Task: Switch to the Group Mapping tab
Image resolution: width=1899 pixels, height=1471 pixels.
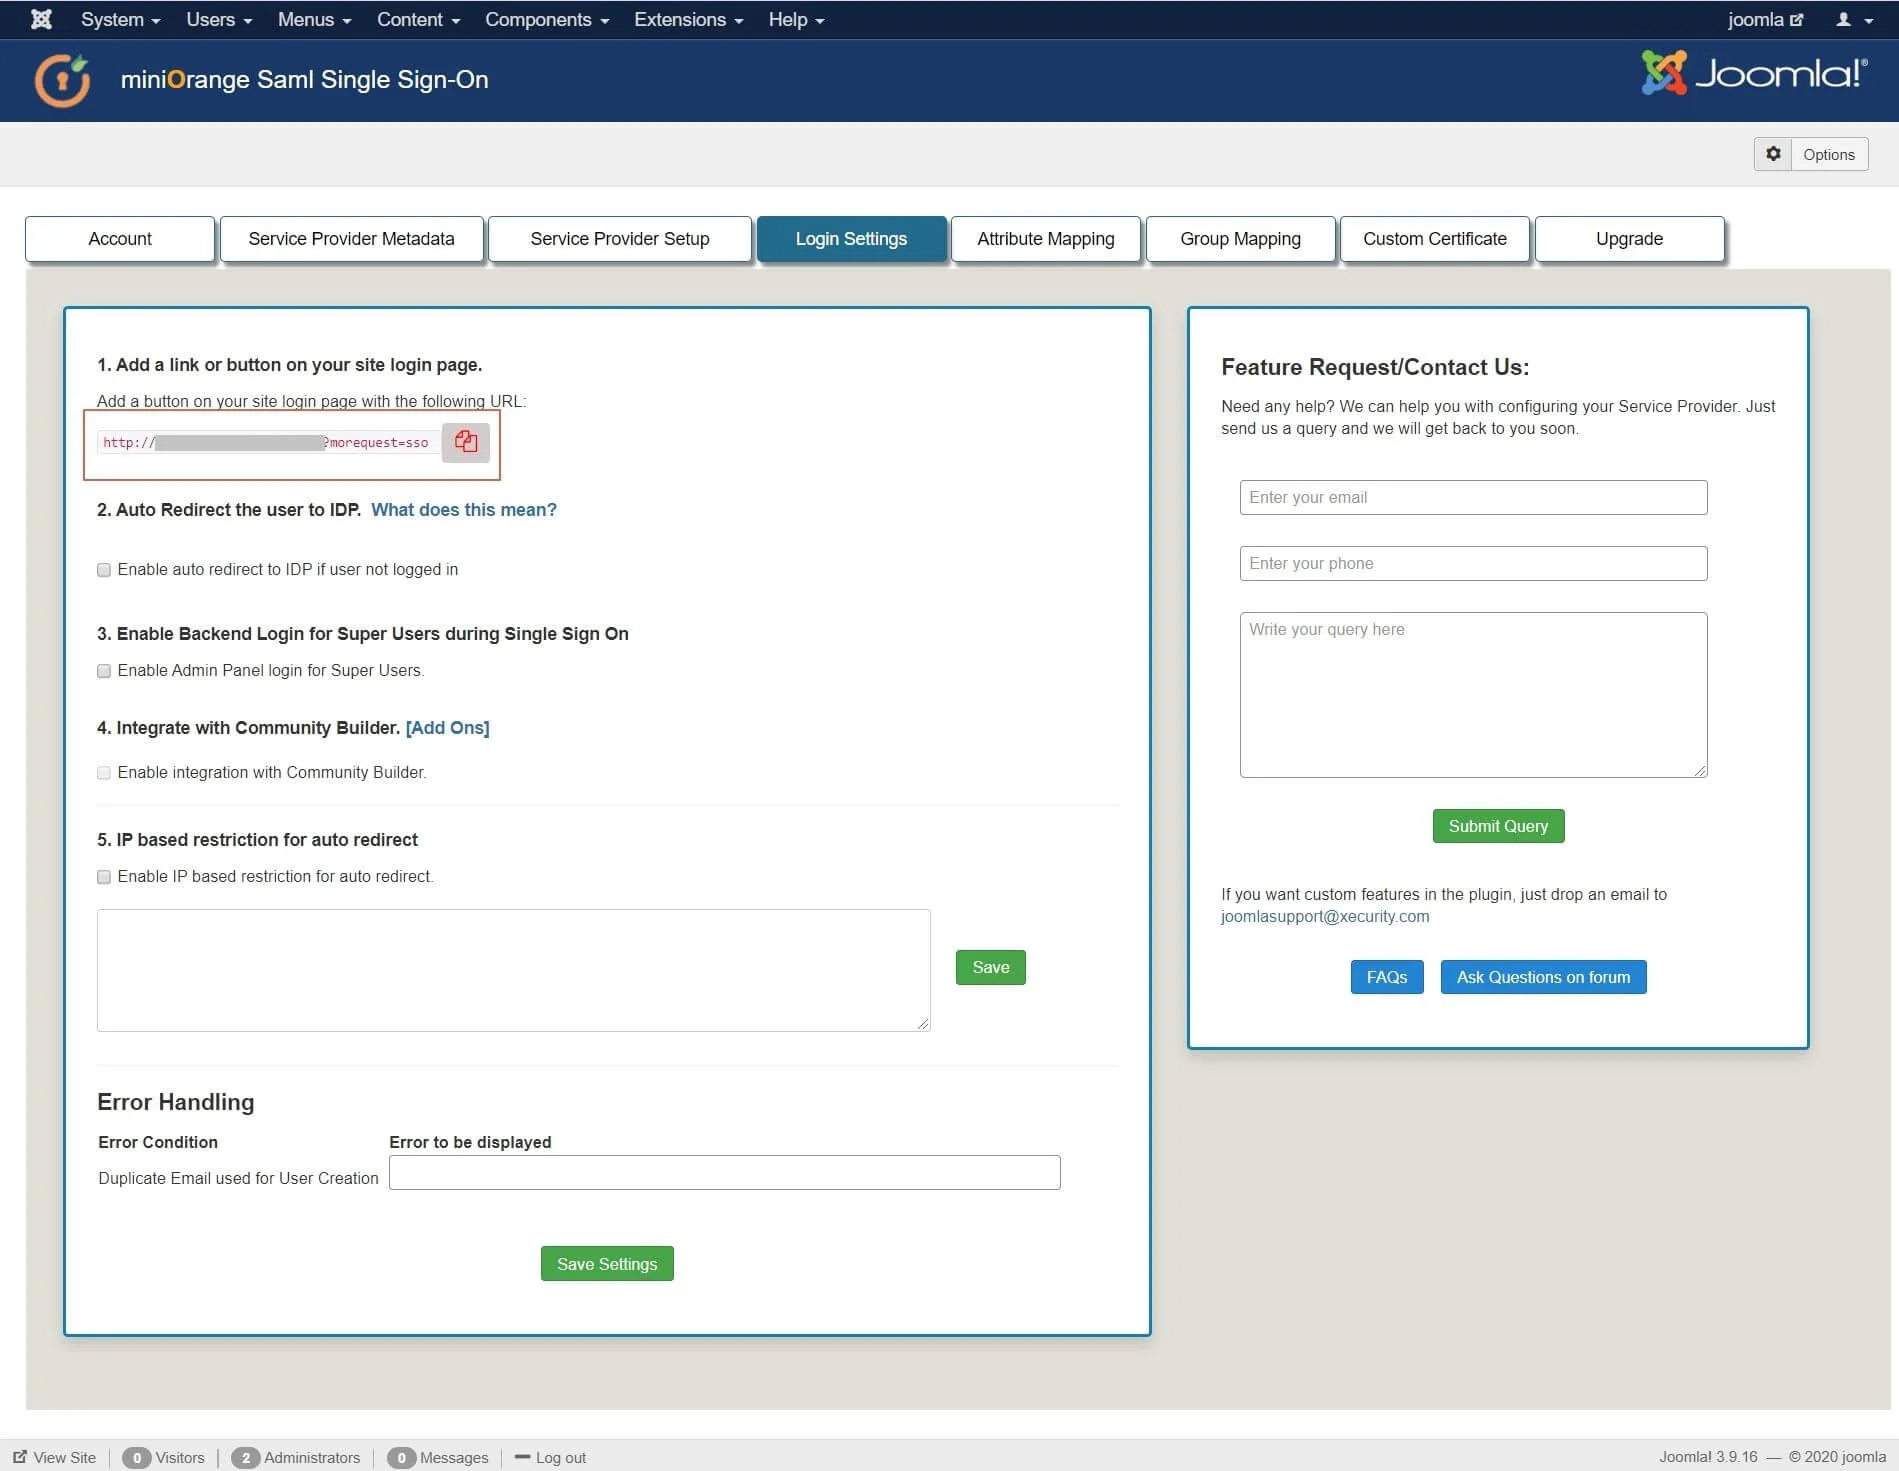Action: point(1240,239)
